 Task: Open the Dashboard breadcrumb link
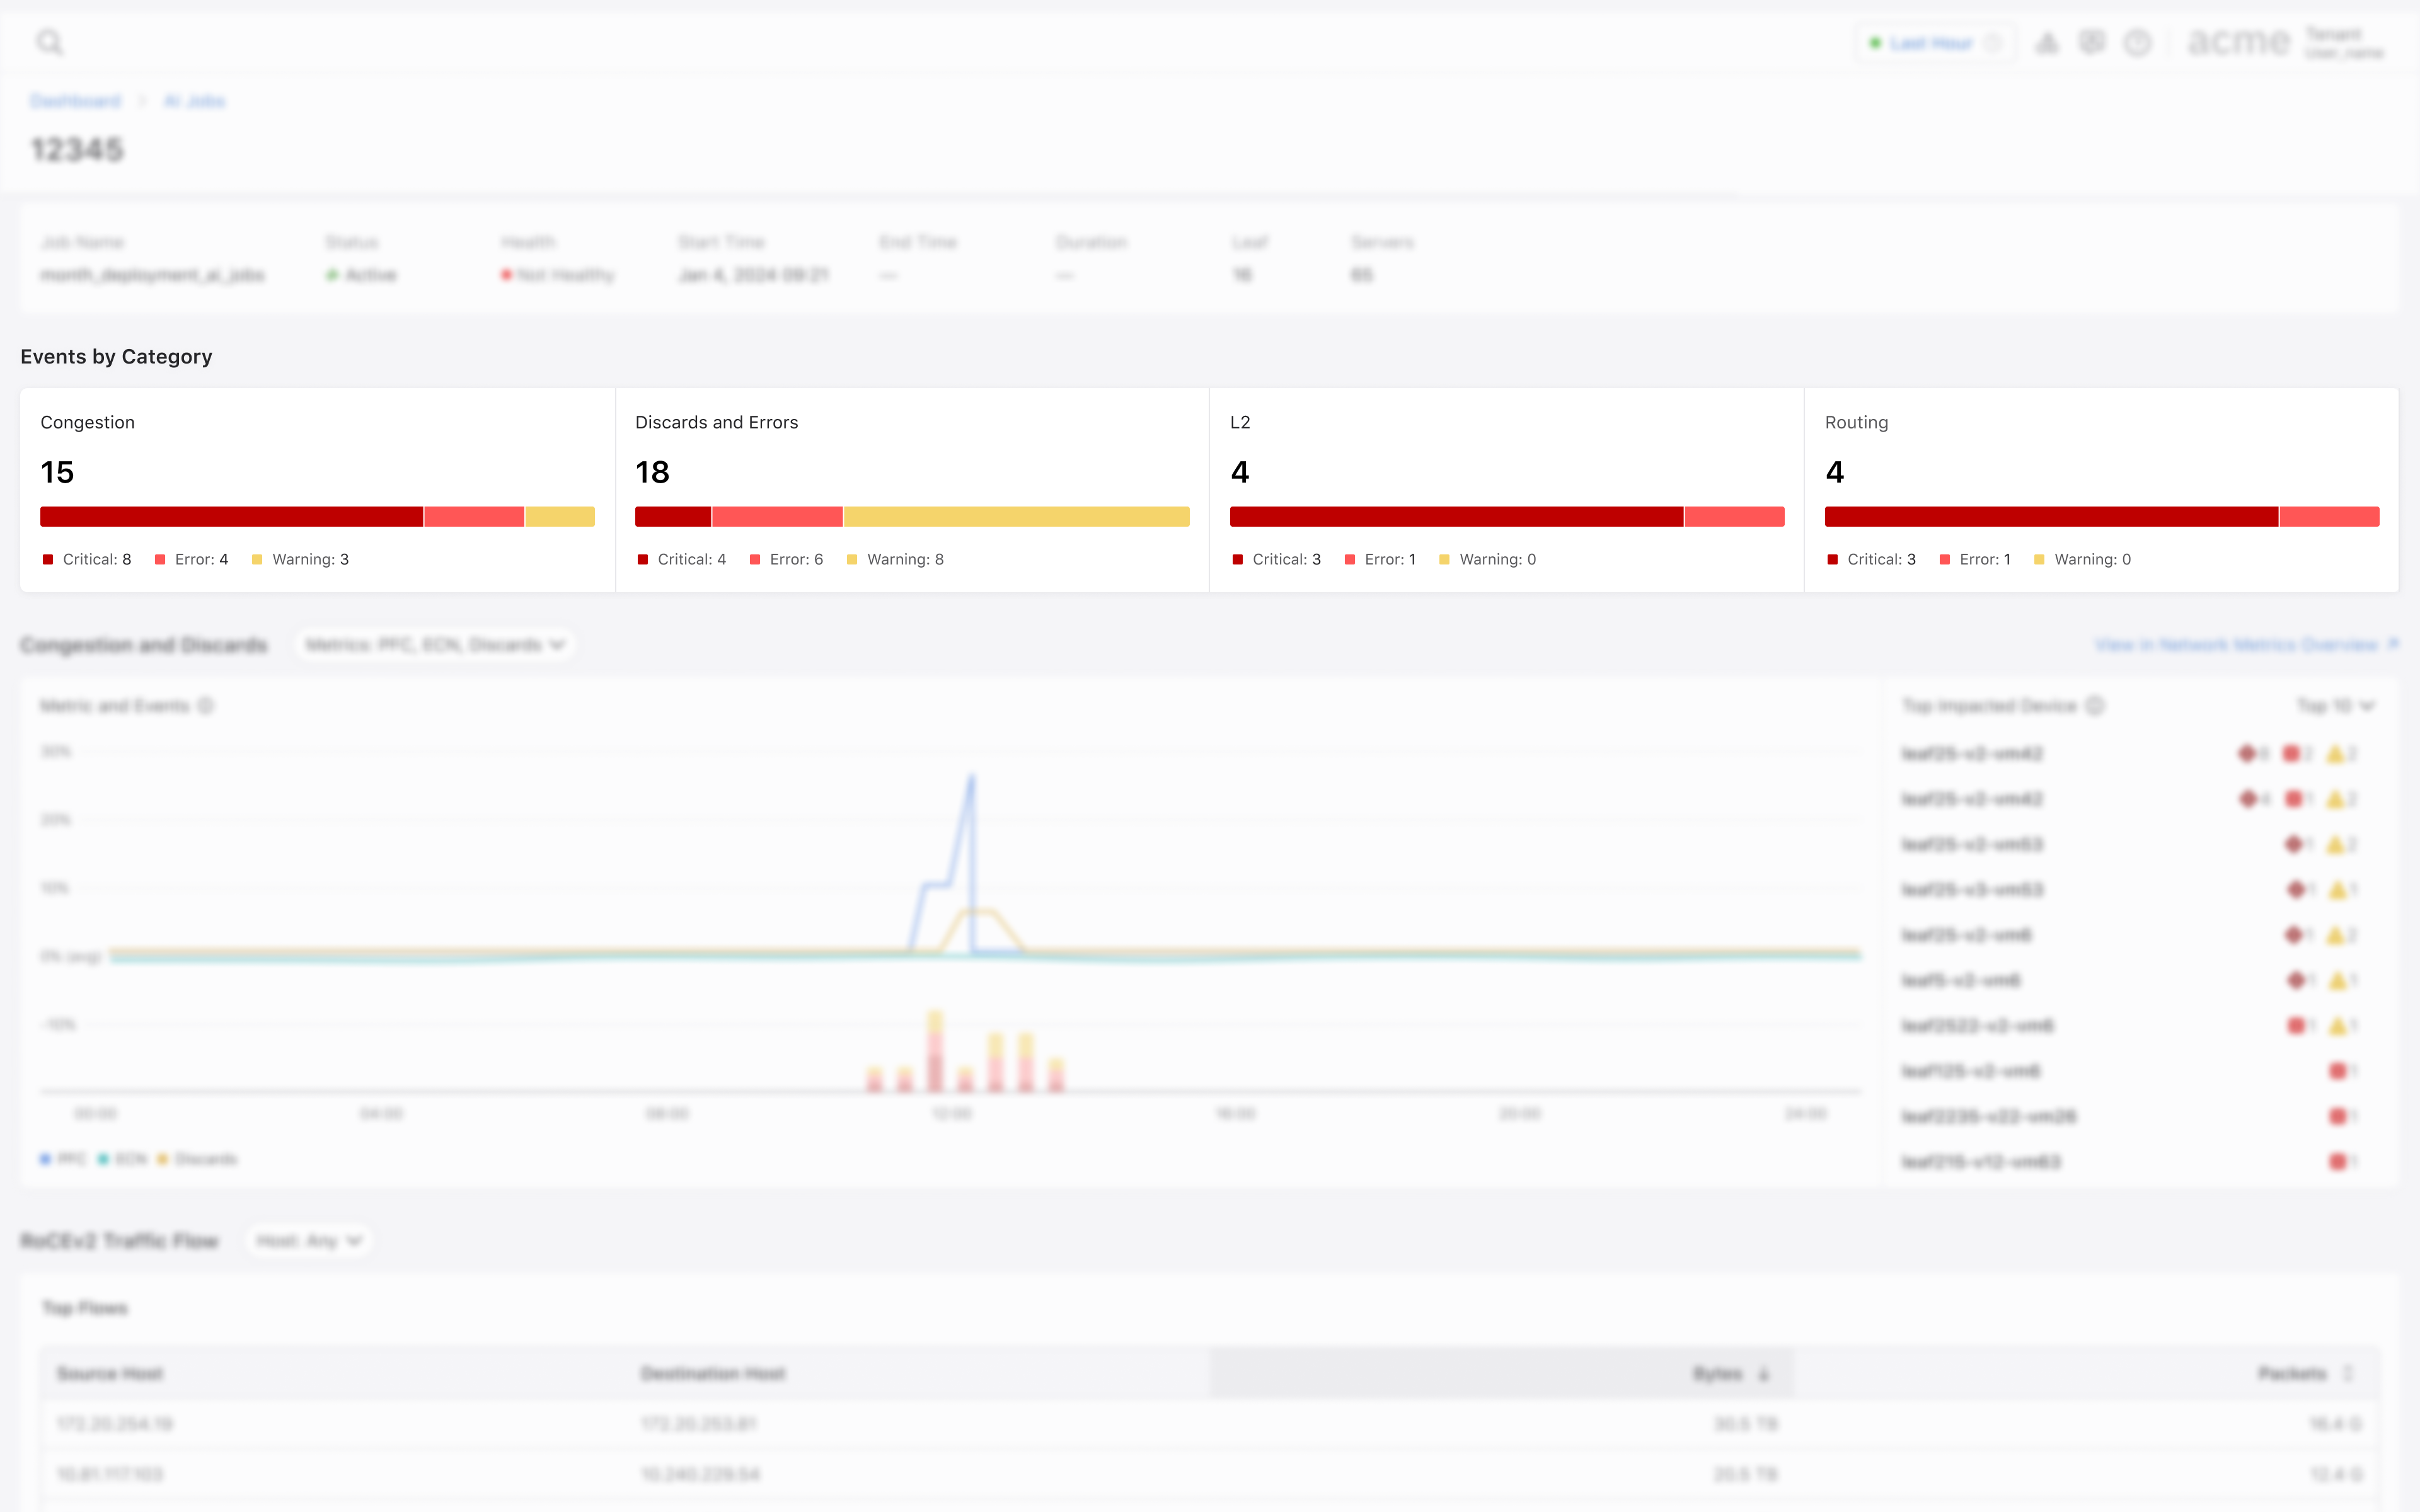pos(75,101)
